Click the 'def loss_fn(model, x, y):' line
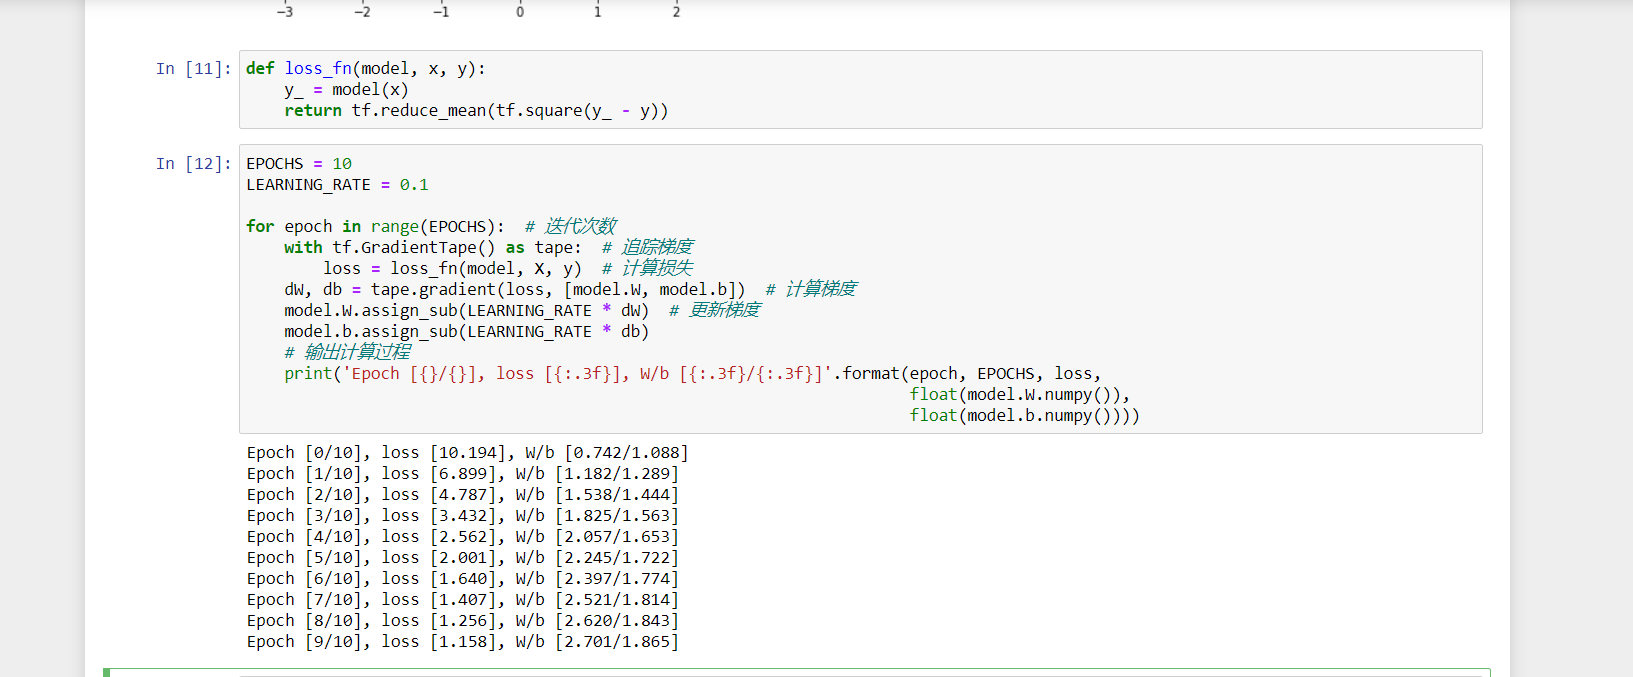This screenshot has width=1633, height=677. (x=366, y=68)
